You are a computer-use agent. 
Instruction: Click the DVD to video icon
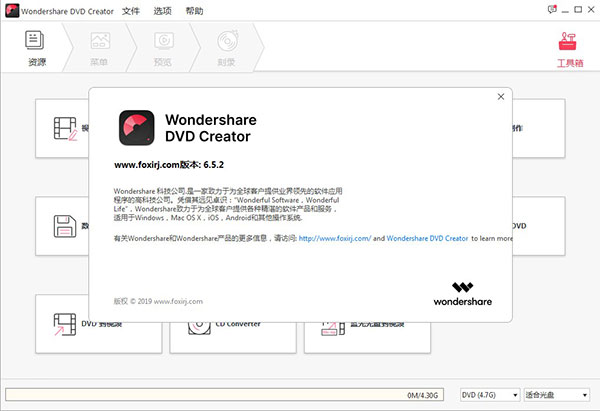click(x=65, y=324)
